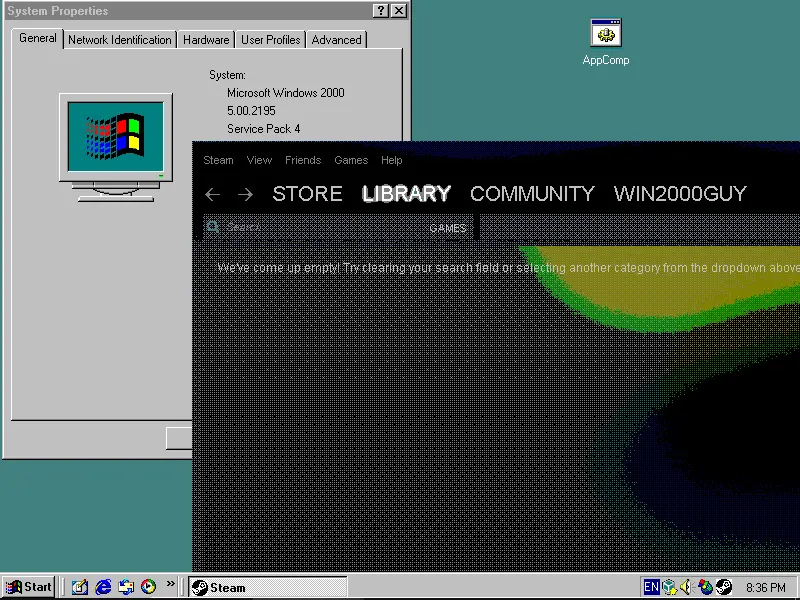Open the WIN2000GUY profile section
The height and width of the screenshot is (600, 800).
coord(680,194)
